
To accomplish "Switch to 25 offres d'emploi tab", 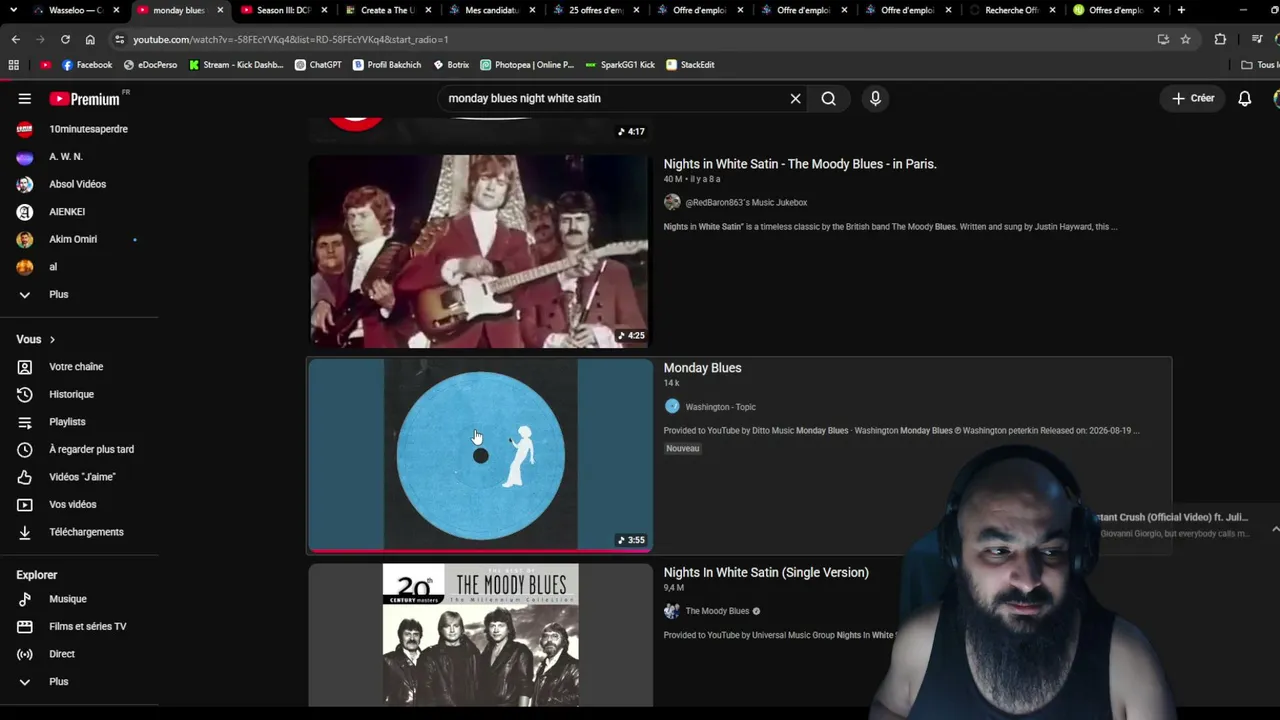I will (x=596, y=10).
